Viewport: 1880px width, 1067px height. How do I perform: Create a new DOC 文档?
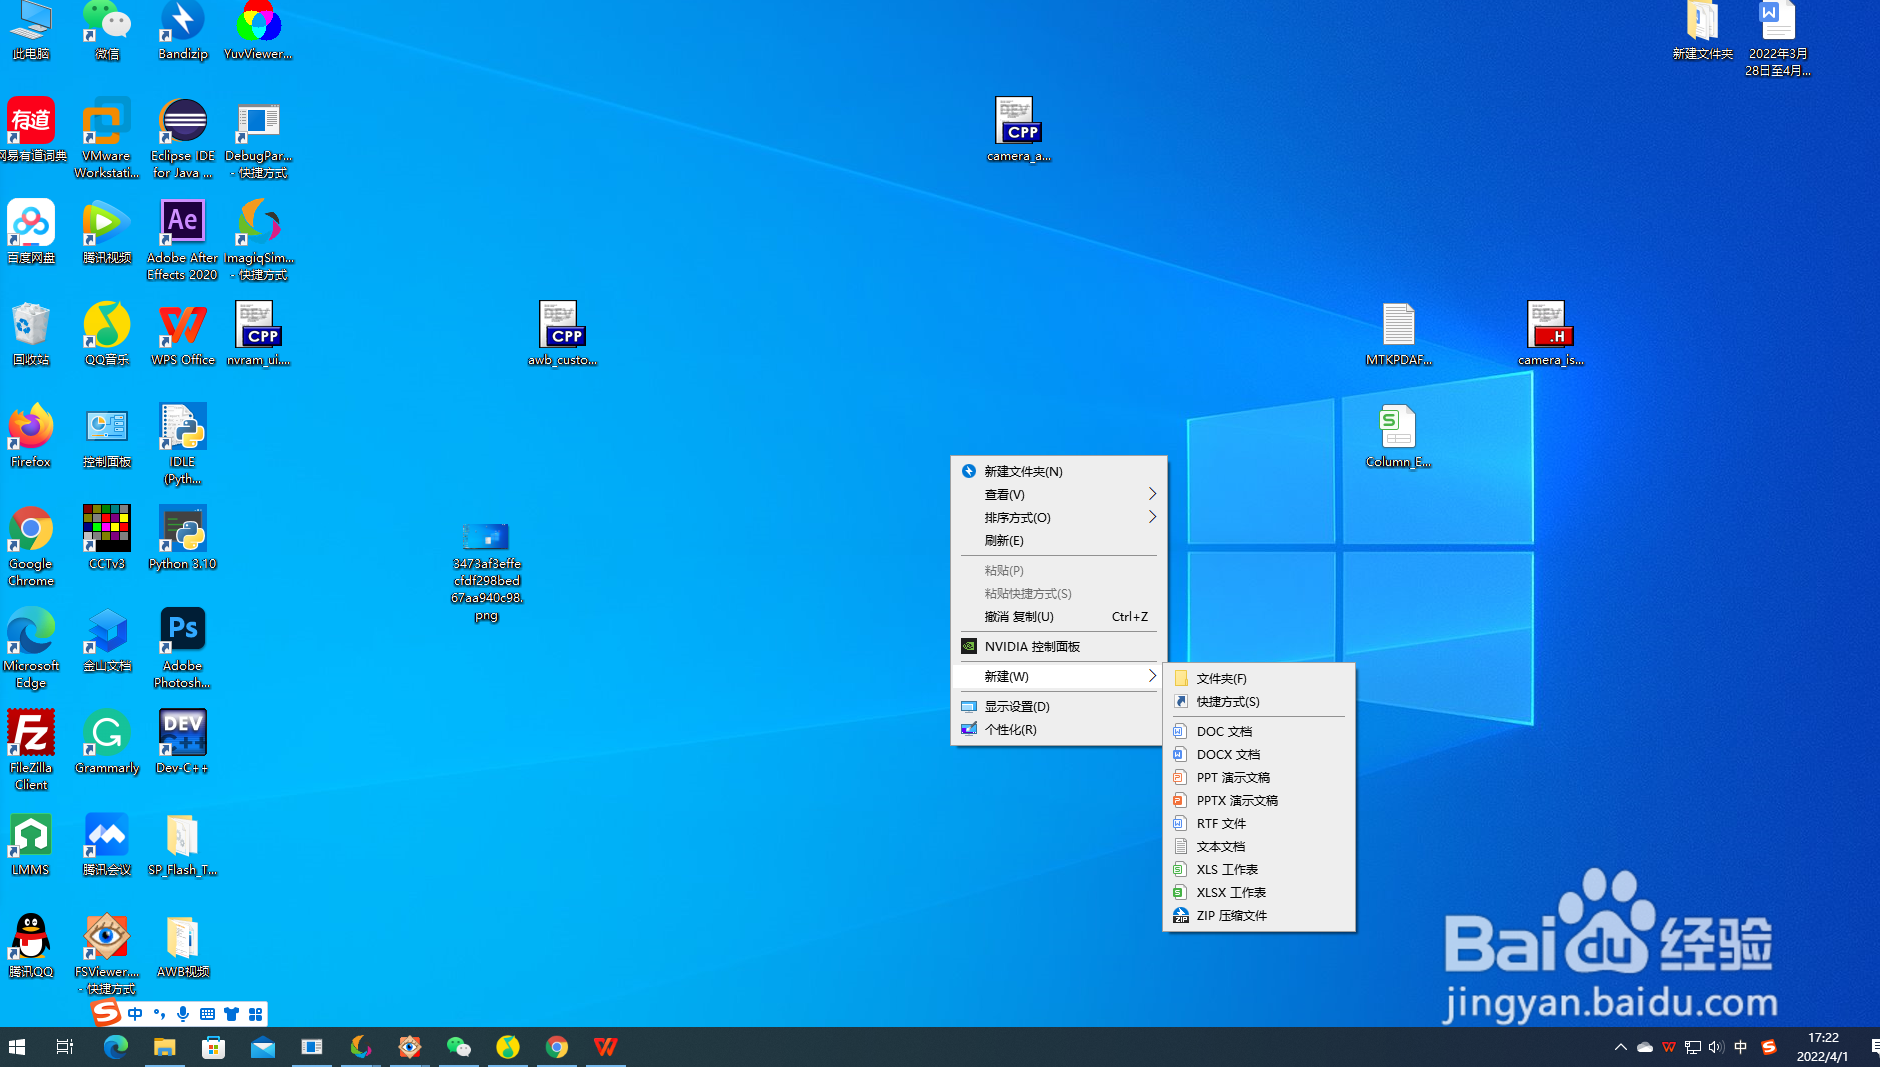[1259, 731]
